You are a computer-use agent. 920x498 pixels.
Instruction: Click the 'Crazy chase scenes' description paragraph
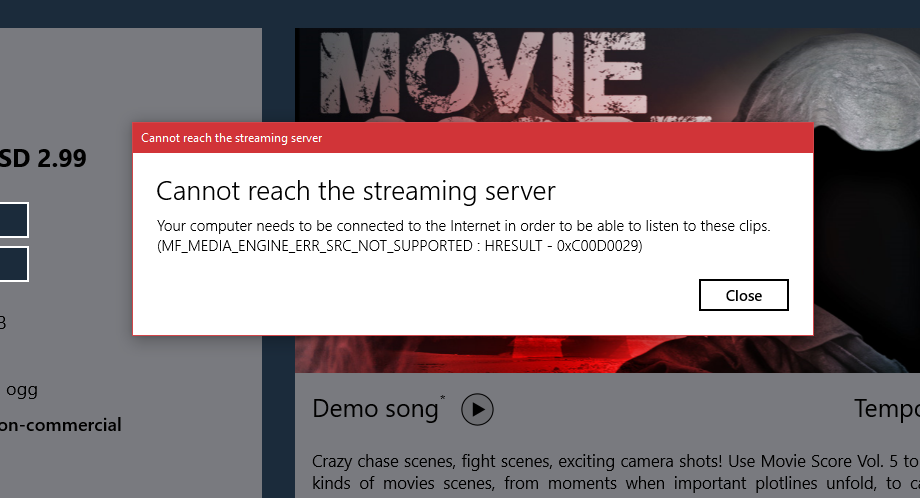(x=615, y=472)
